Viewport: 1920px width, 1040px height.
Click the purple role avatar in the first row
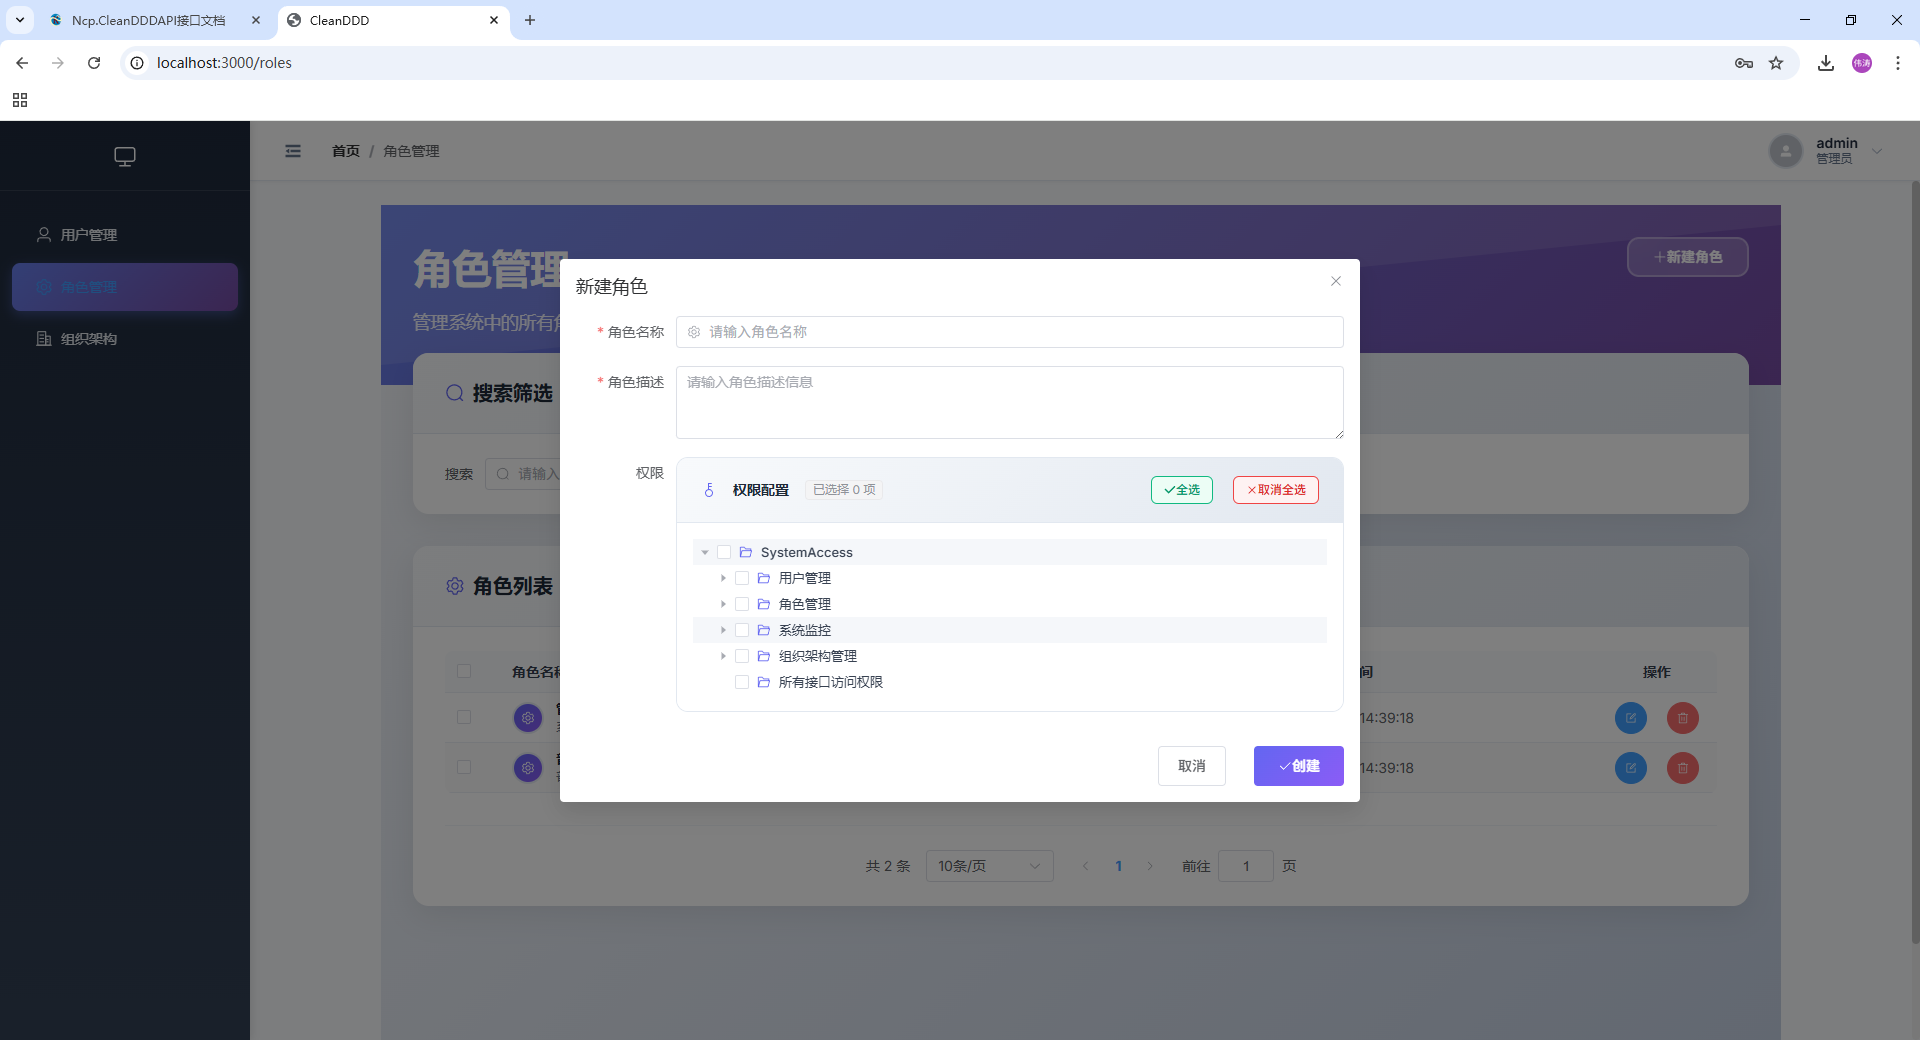click(x=528, y=718)
